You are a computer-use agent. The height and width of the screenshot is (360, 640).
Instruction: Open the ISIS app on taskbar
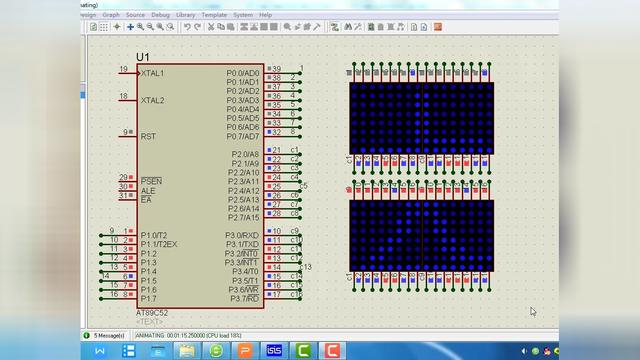[x=274, y=351]
